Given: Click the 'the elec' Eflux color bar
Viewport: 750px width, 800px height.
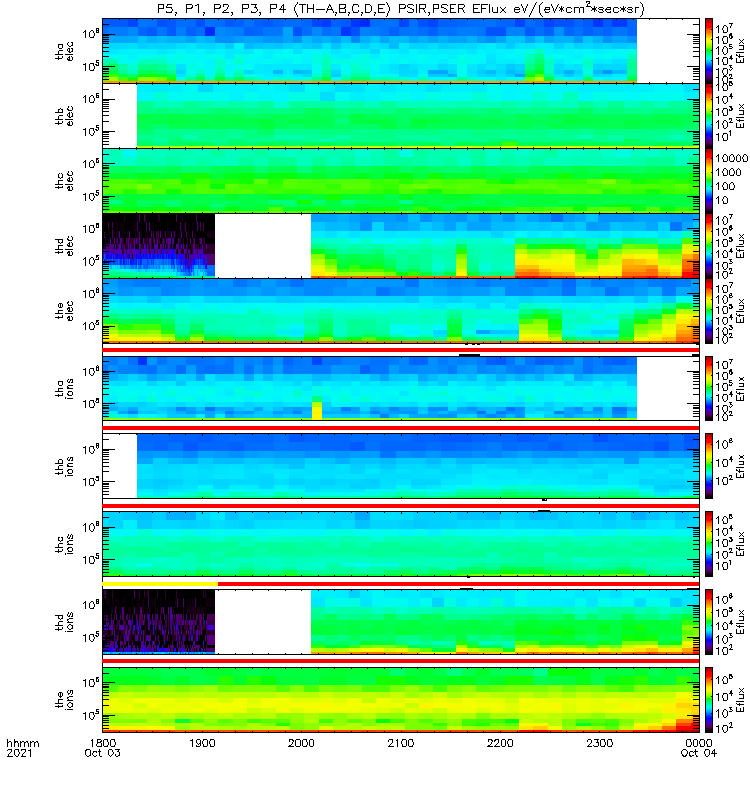Looking at the screenshot, I should 709,310.
